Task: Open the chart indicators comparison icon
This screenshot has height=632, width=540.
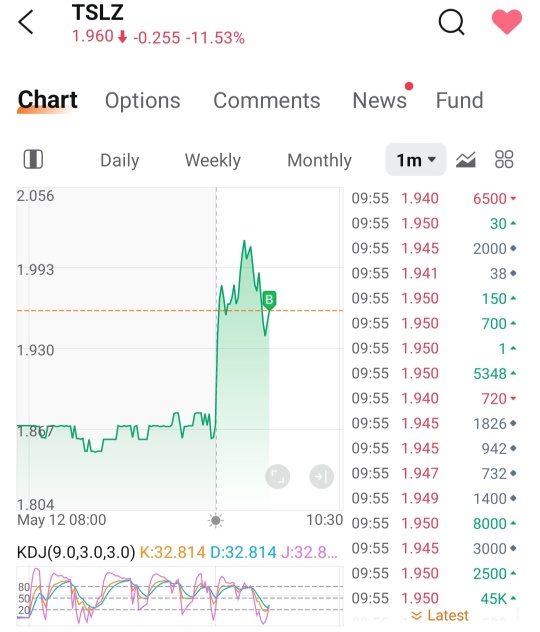Action: (x=465, y=160)
